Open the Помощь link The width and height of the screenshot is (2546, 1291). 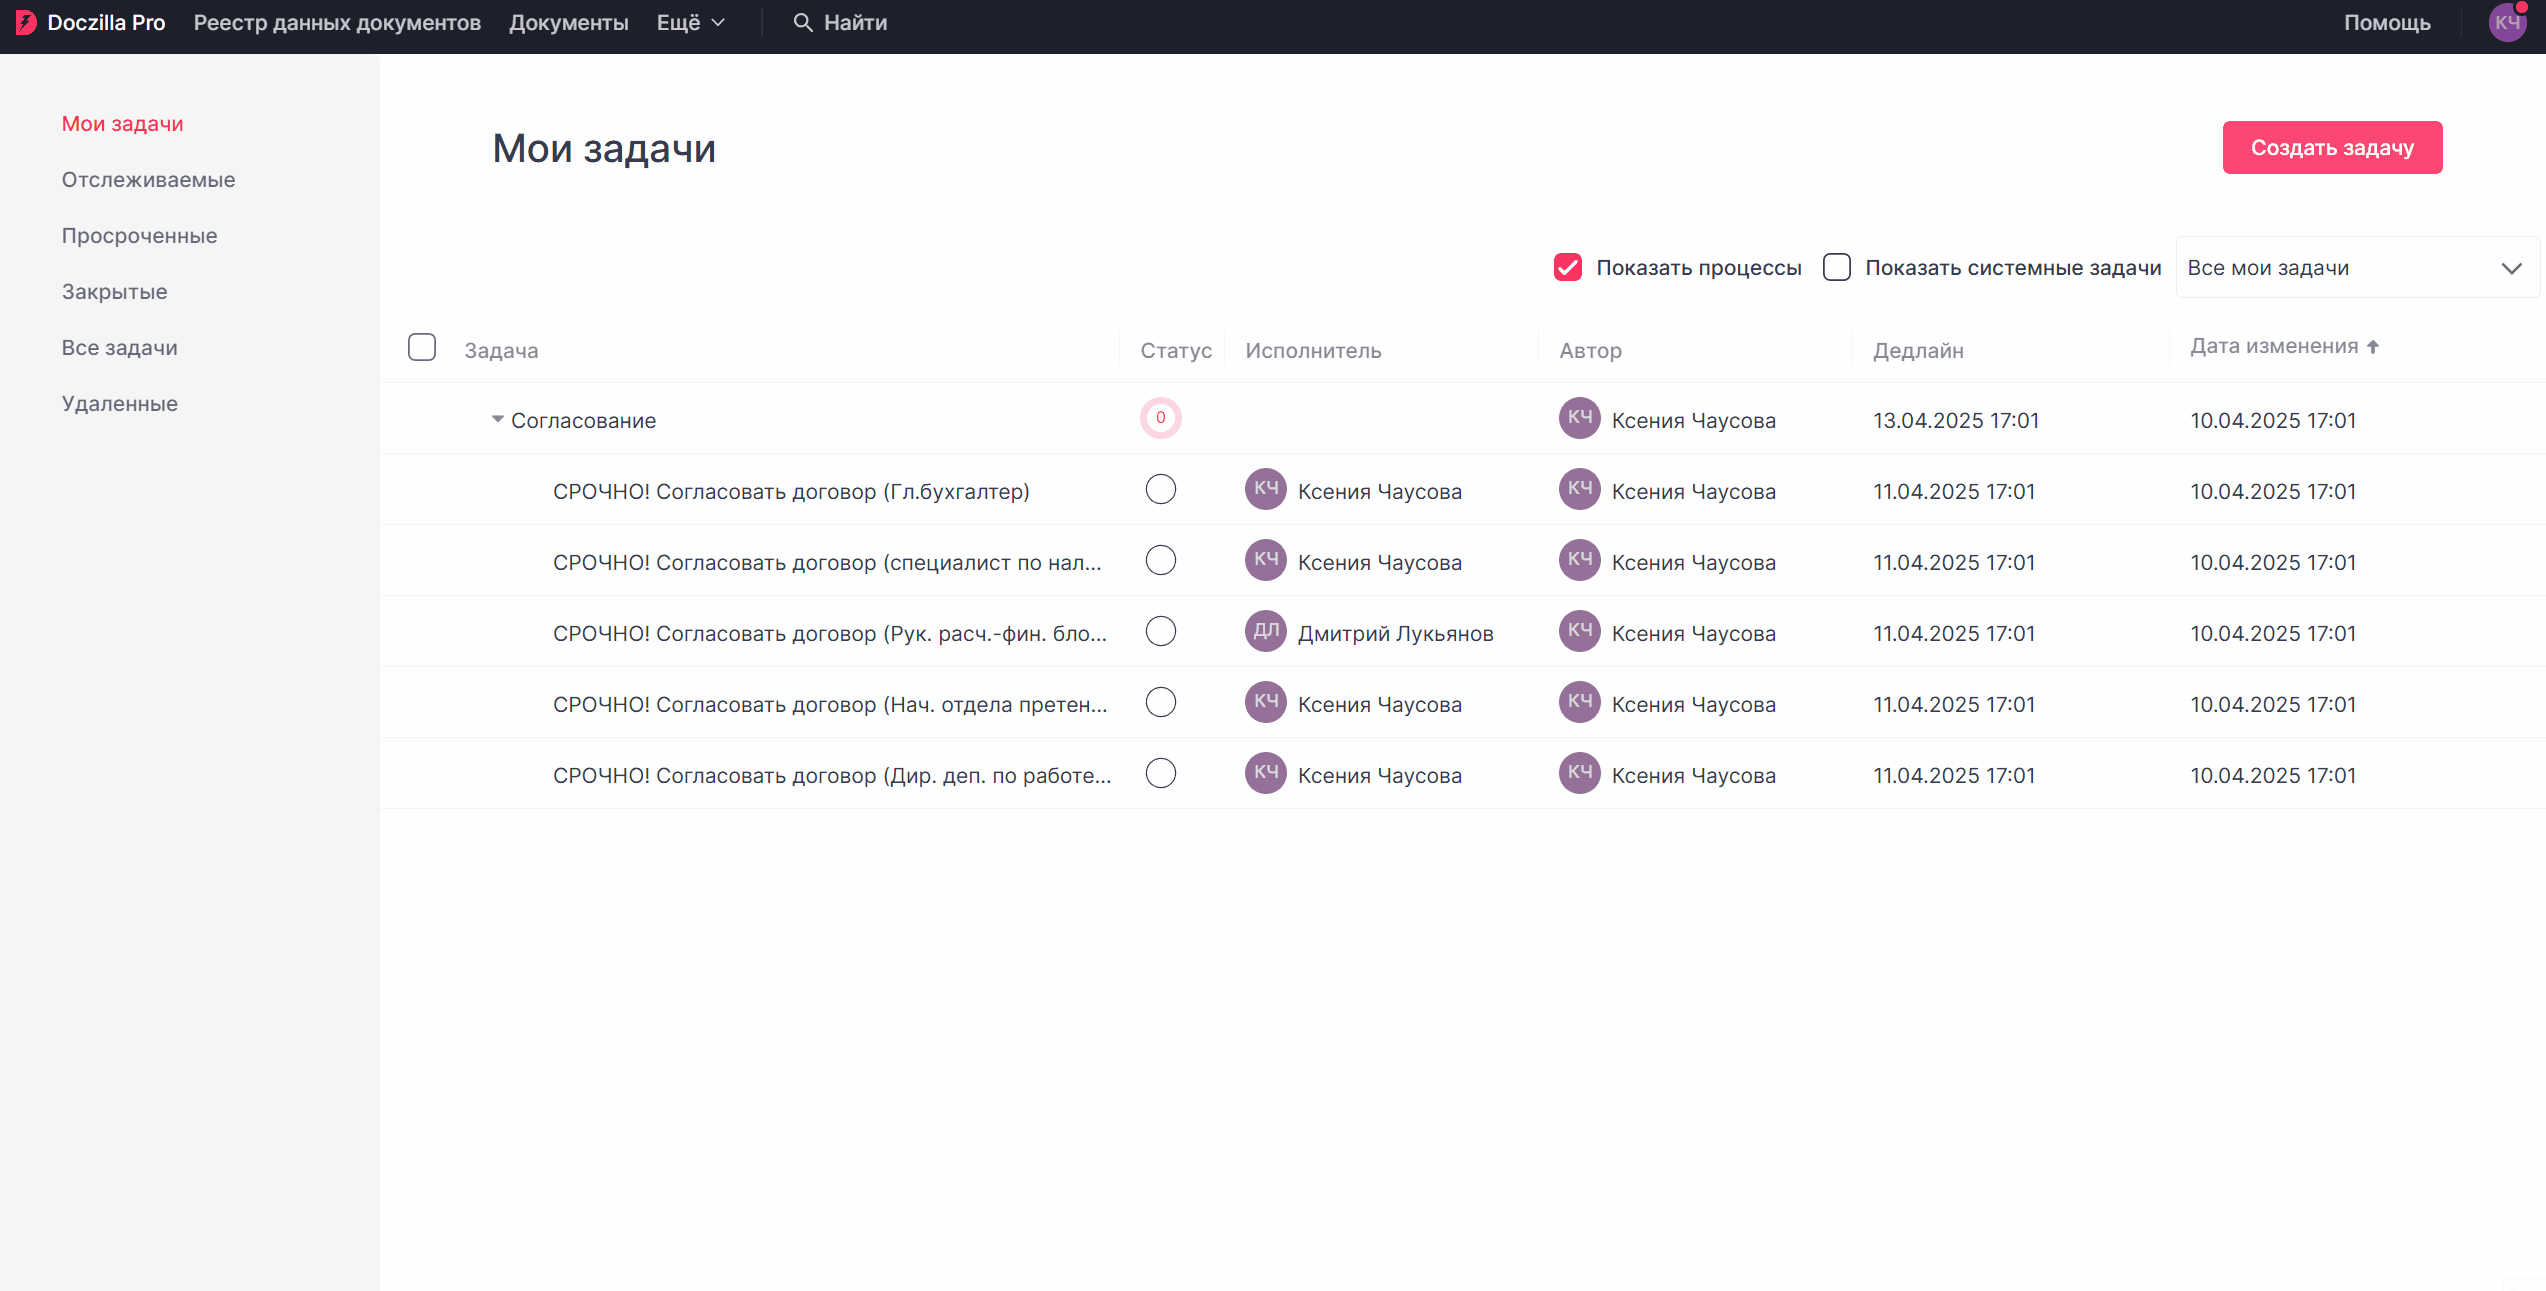[x=2386, y=22]
